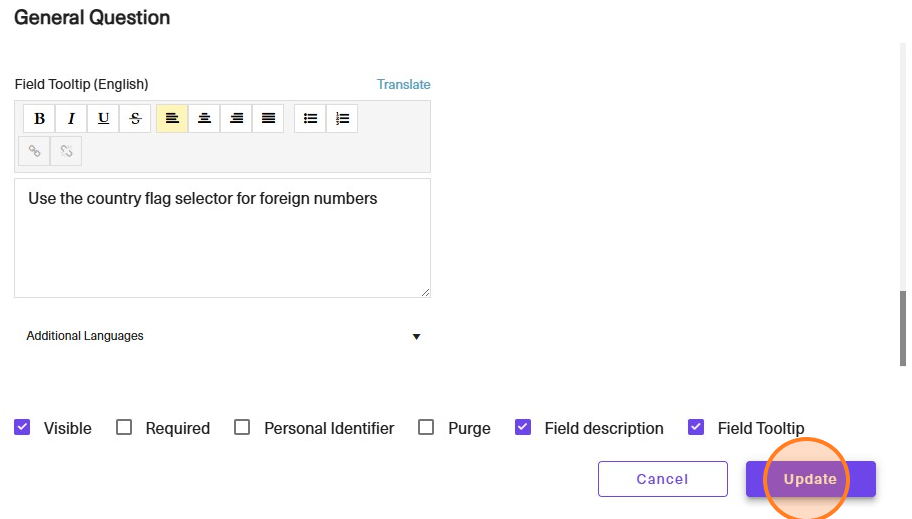Insert a numbered list
912x519 pixels.
point(342,119)
